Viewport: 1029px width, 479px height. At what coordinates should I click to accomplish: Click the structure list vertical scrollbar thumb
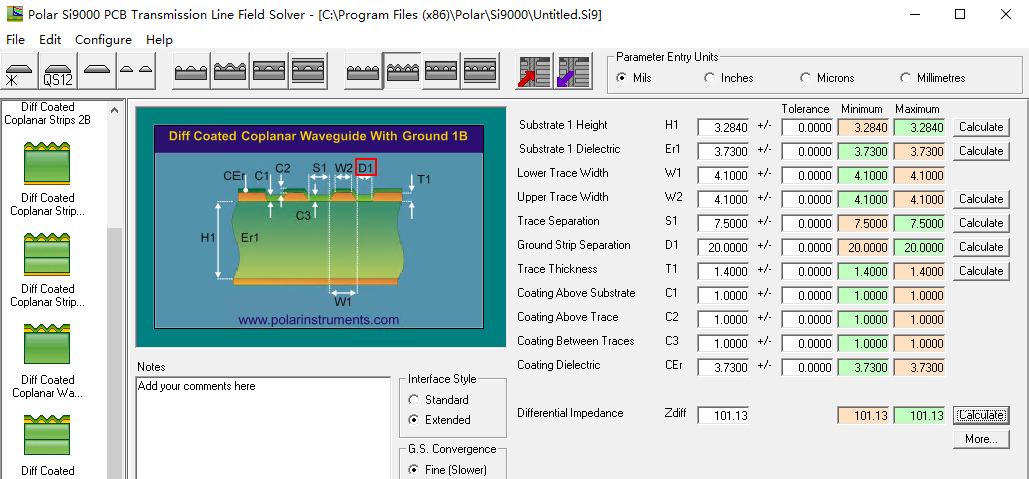tap(114, 354)
